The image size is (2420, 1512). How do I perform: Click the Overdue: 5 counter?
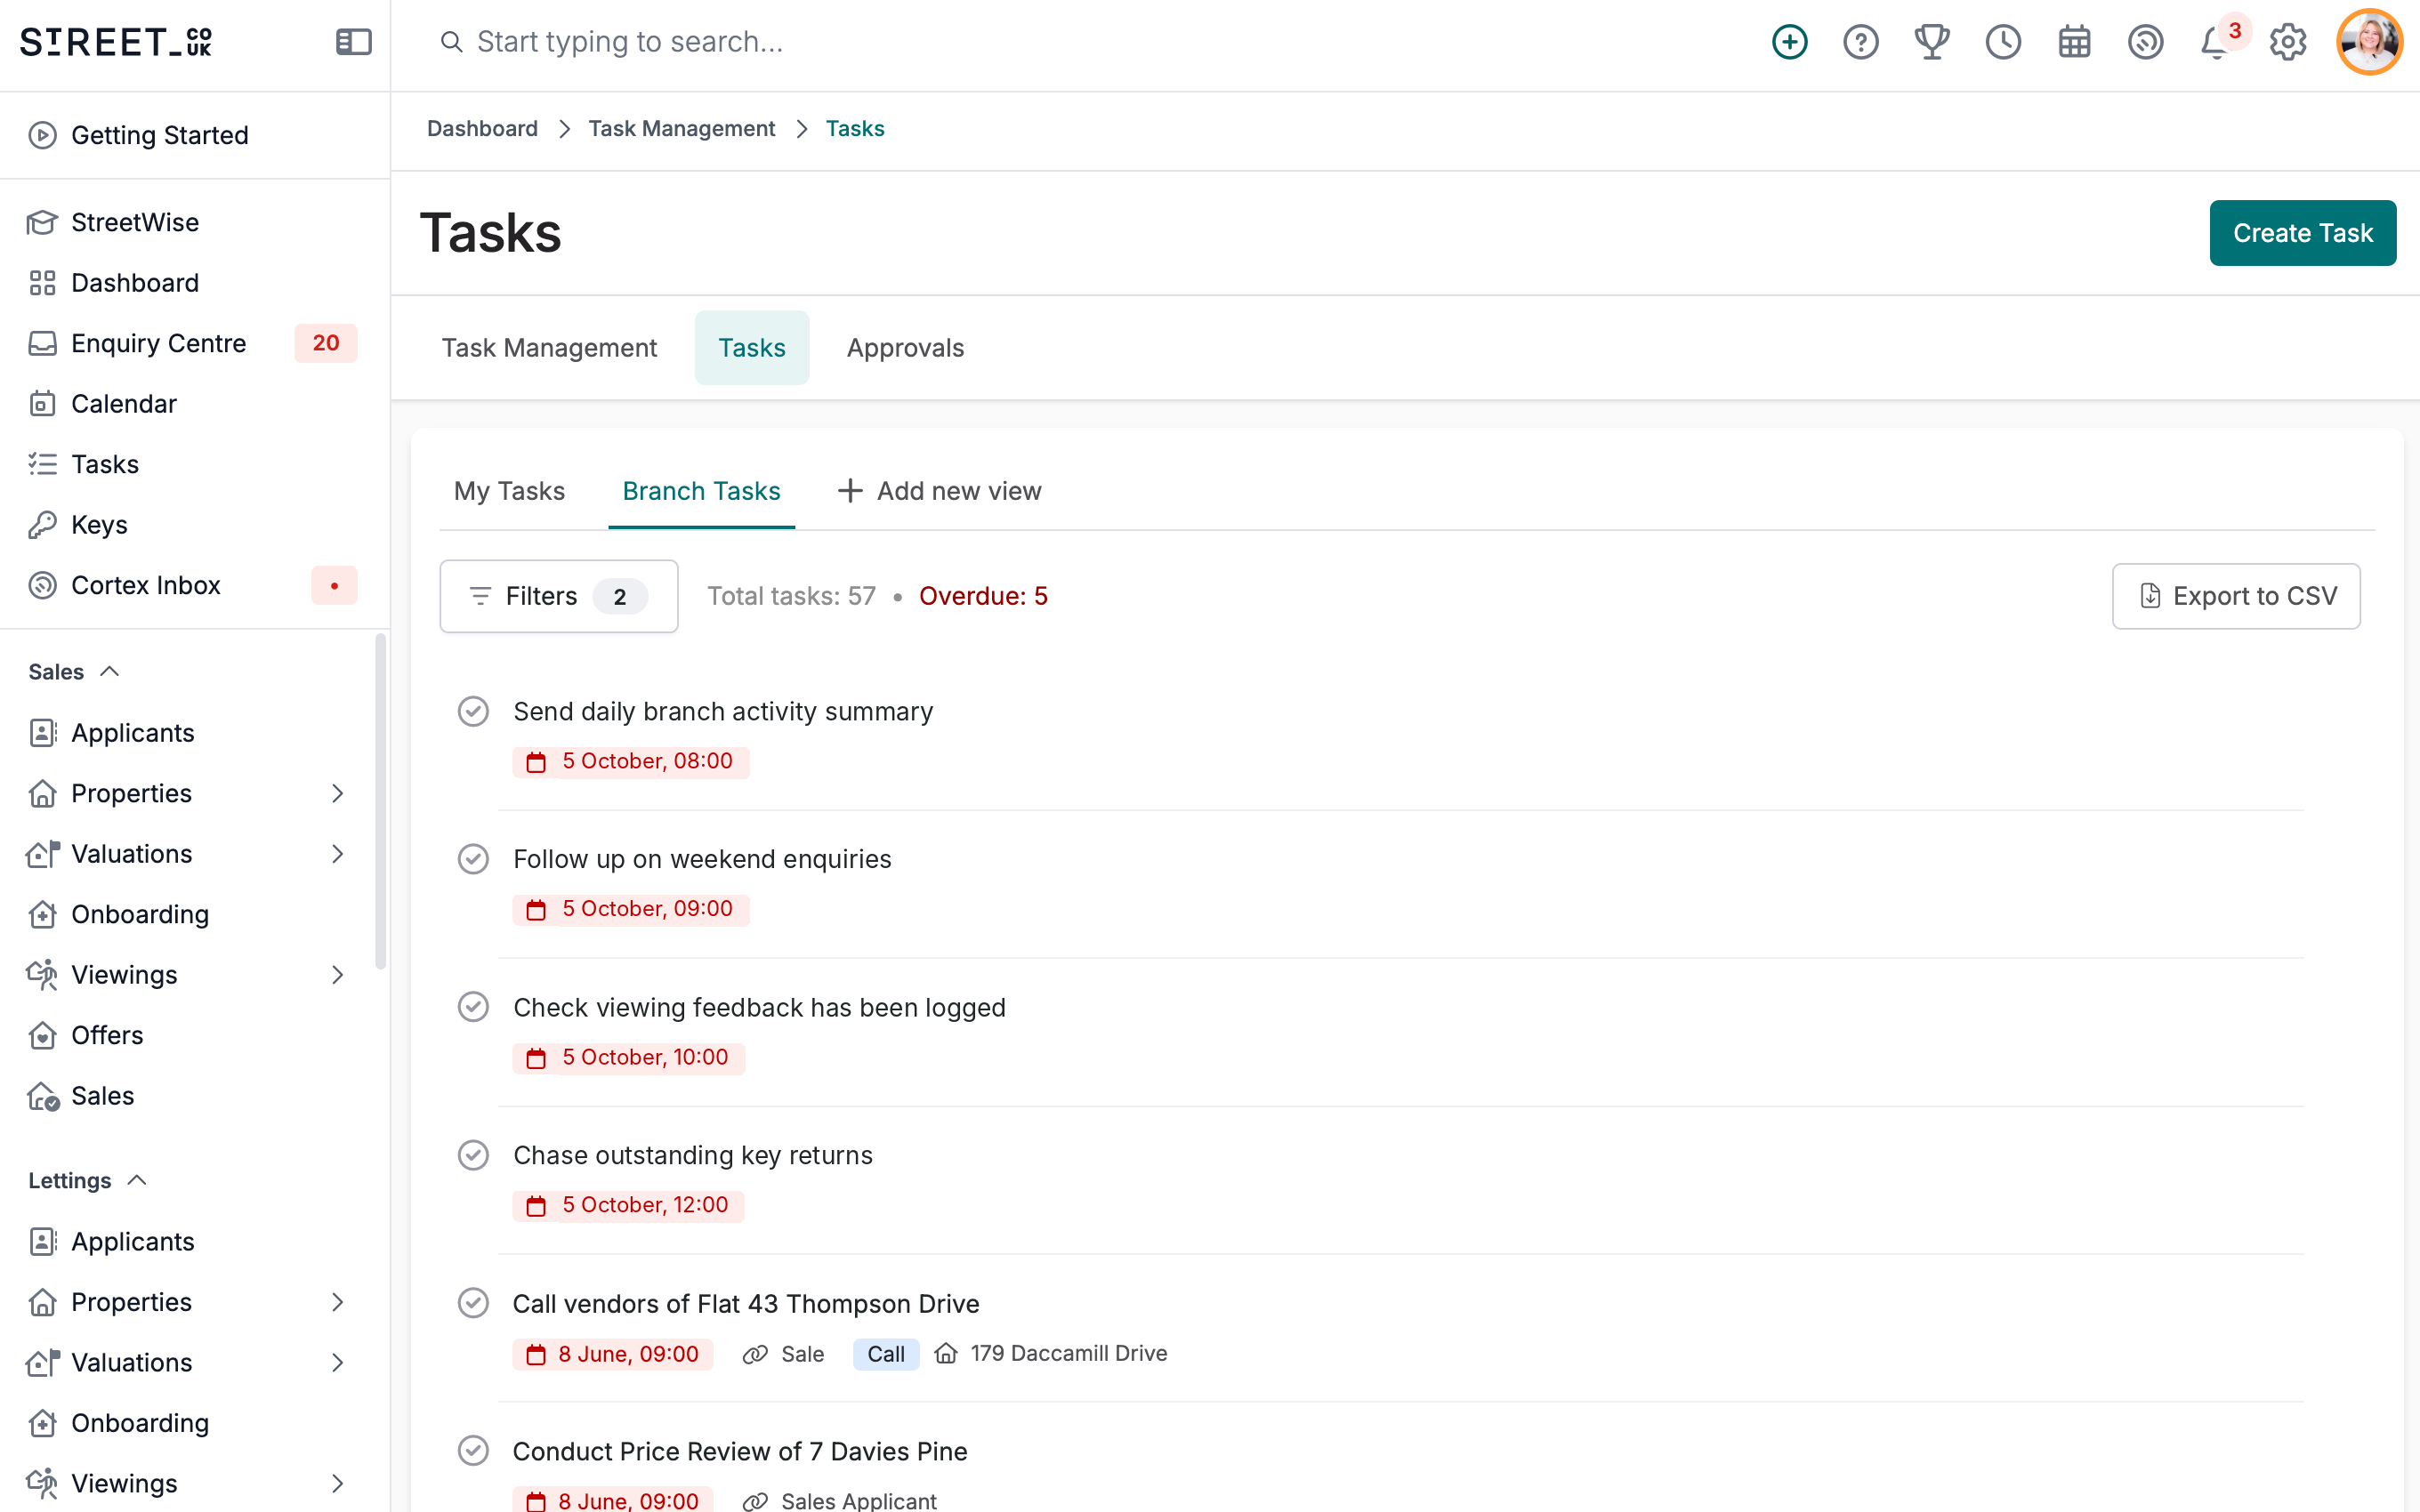pos(983,596)
